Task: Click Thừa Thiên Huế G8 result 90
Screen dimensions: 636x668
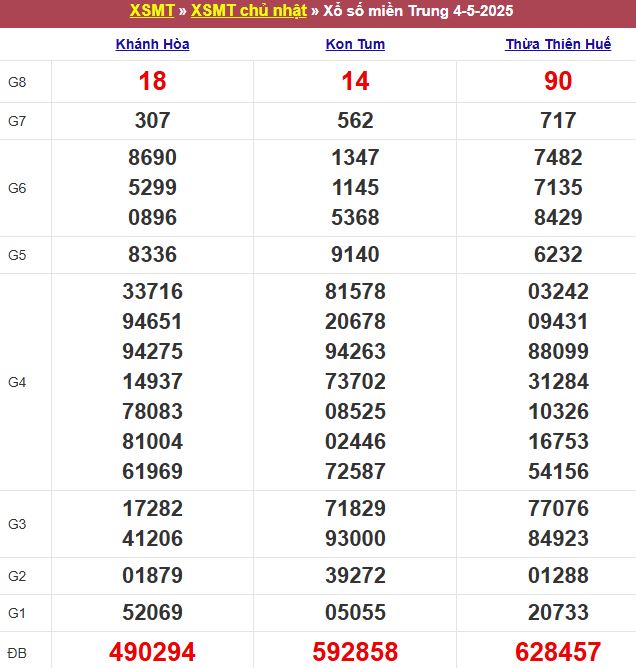Action: click(558, 81)
